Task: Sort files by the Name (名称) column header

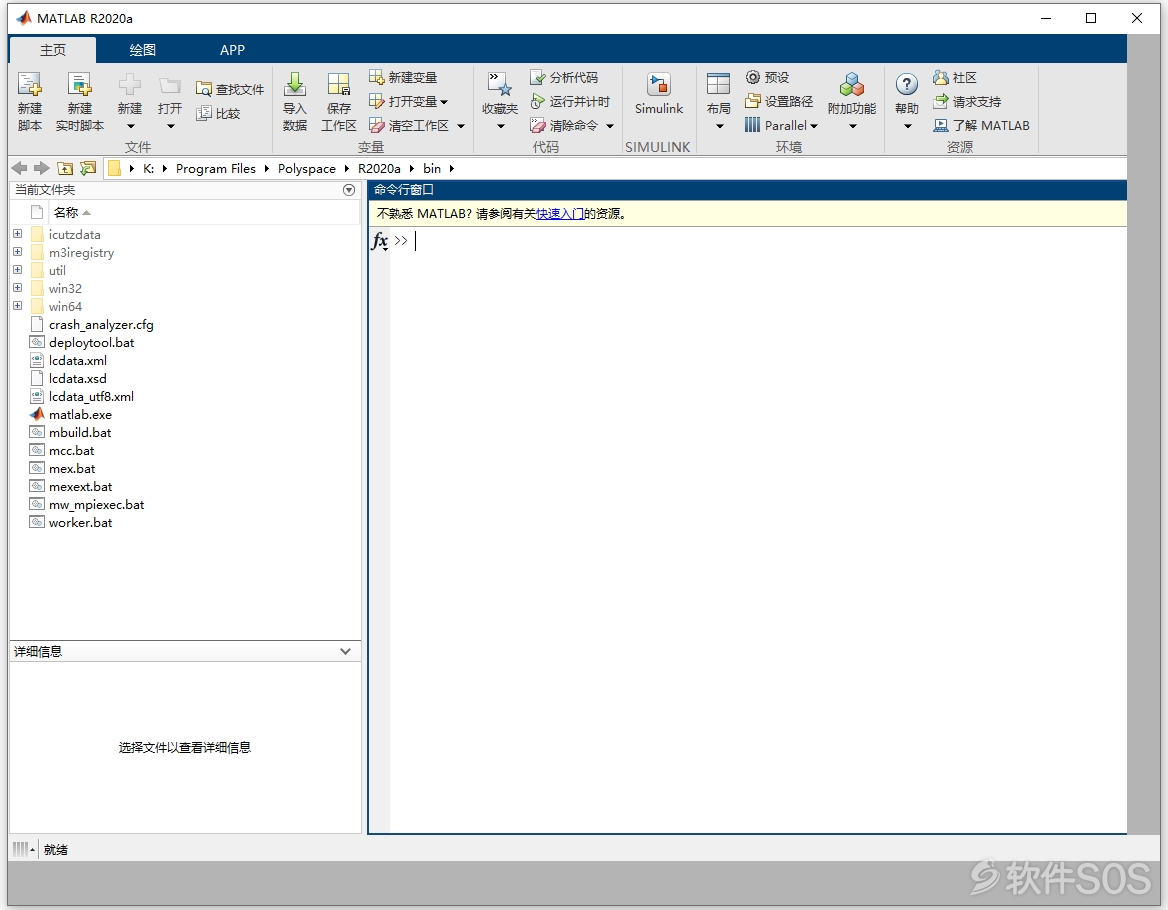Action: (x=203, y=212)
